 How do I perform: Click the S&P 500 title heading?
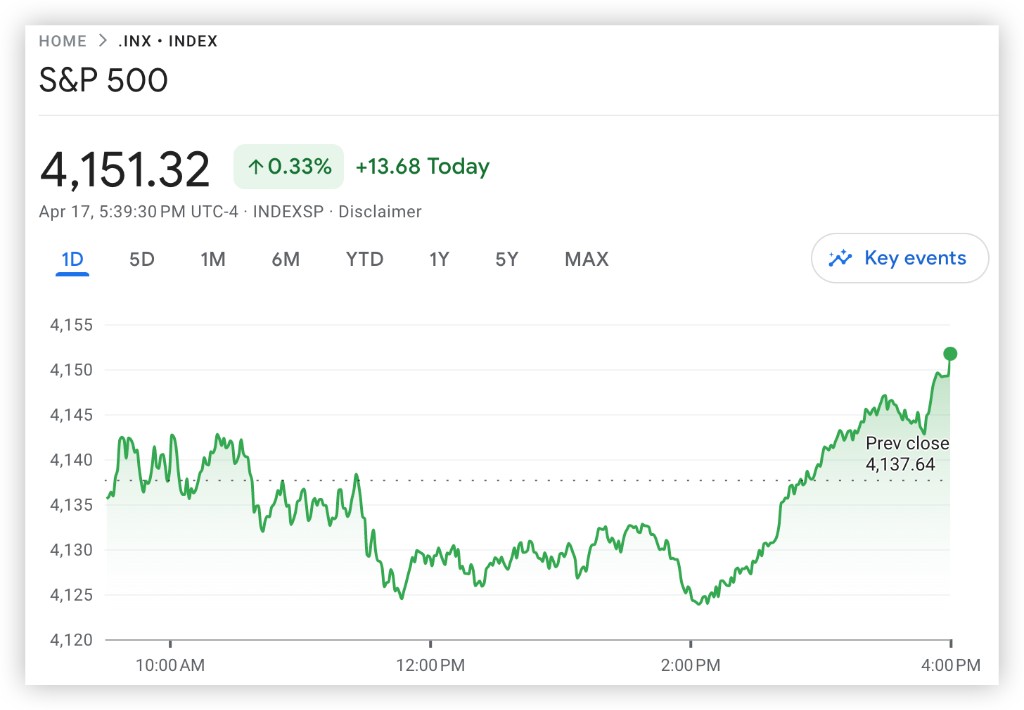click(x=103, y=81)
